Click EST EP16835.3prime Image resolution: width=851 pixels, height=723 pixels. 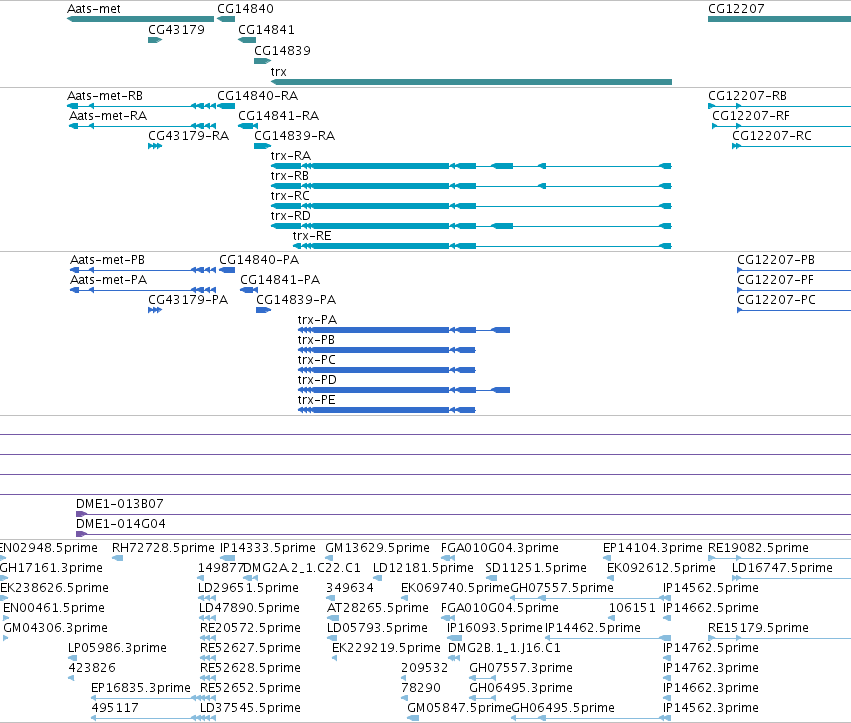coord(141,688)
